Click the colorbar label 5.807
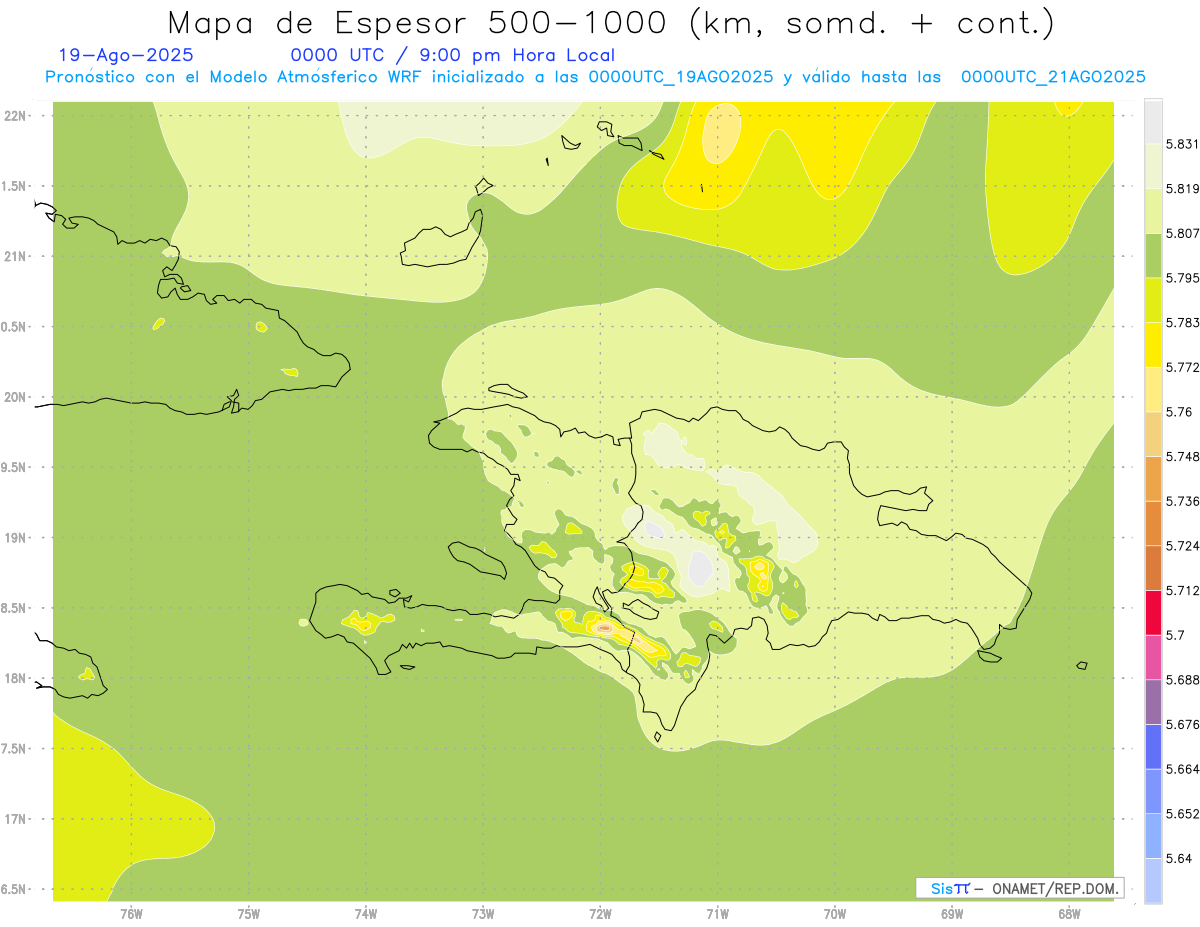The width and height of the screenshot is (1200, 927). click(x=1183, y=233)
